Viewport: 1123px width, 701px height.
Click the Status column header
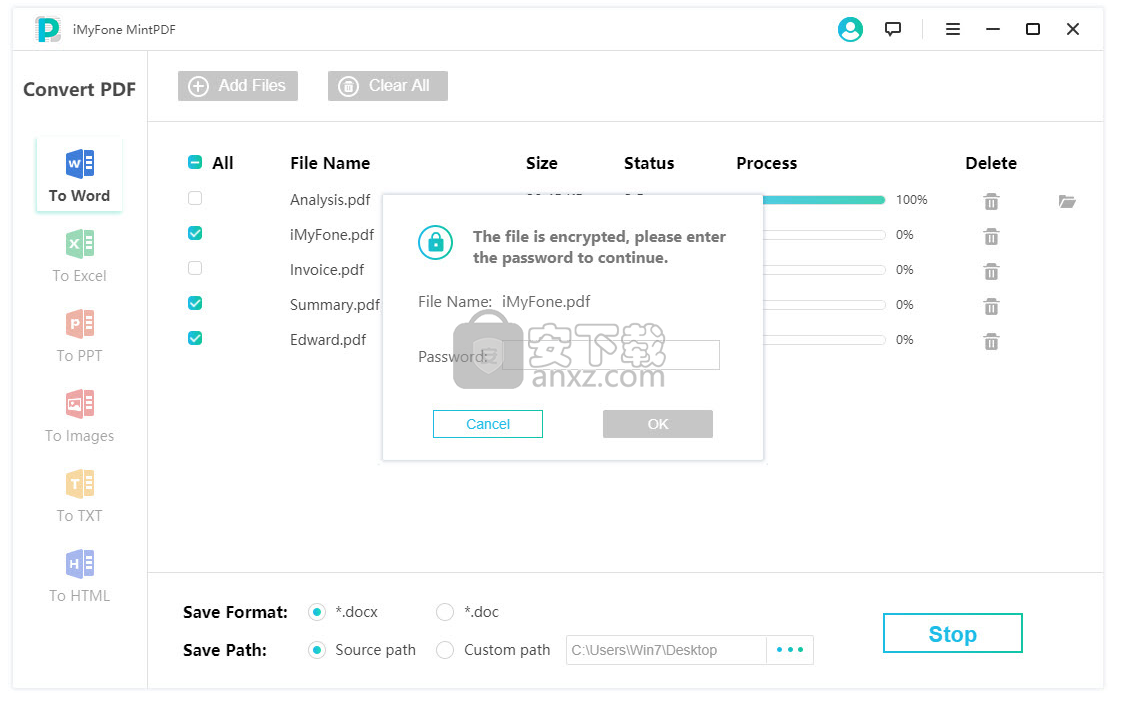click(649, 163)
